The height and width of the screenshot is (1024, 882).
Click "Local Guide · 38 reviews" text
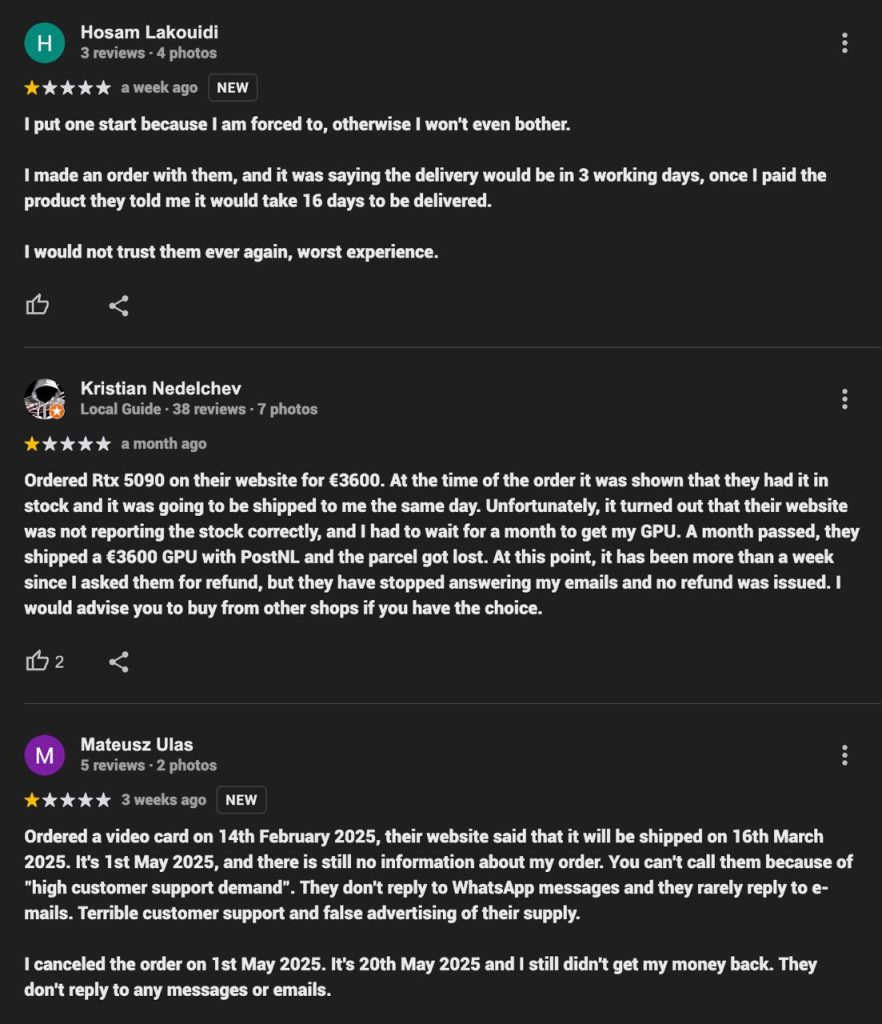[163, 409]
